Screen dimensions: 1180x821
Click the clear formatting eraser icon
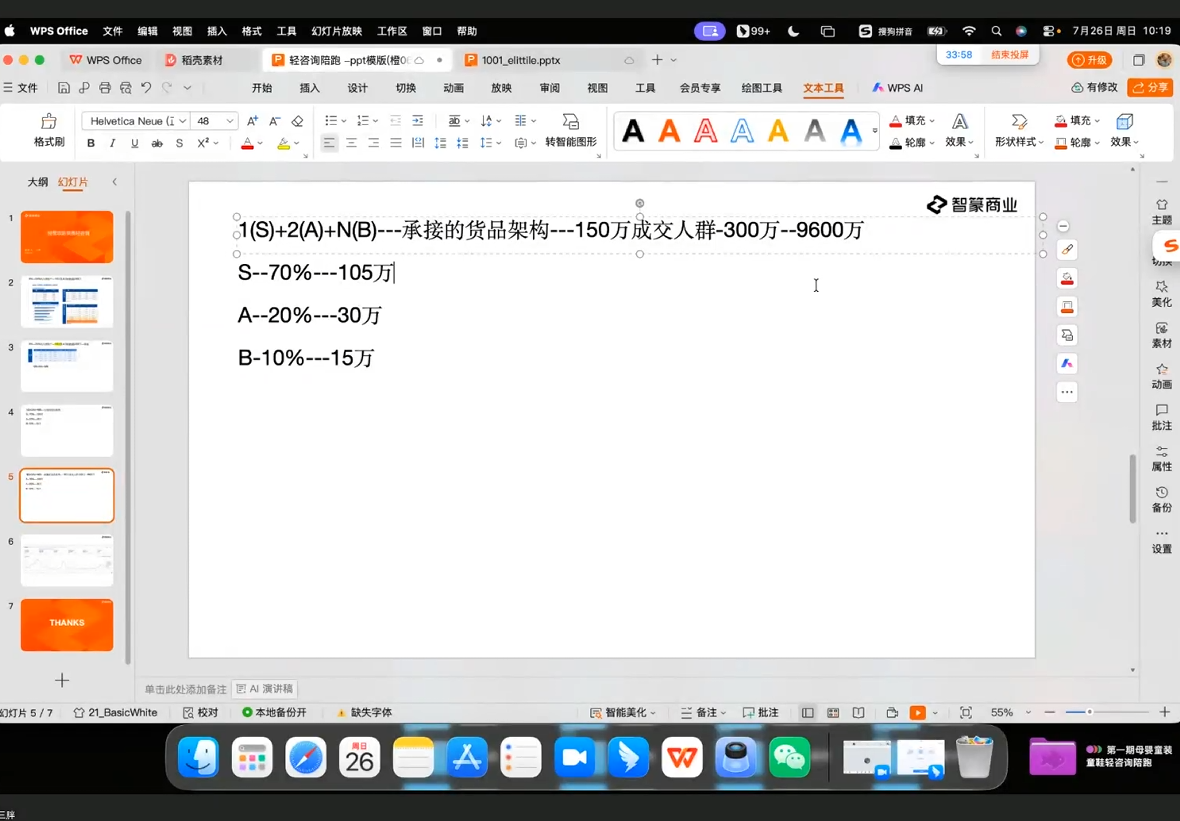[297, 121]
